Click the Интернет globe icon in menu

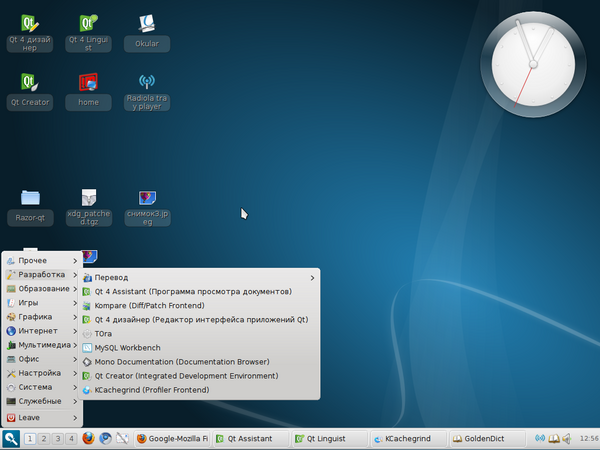pos(11,331)
